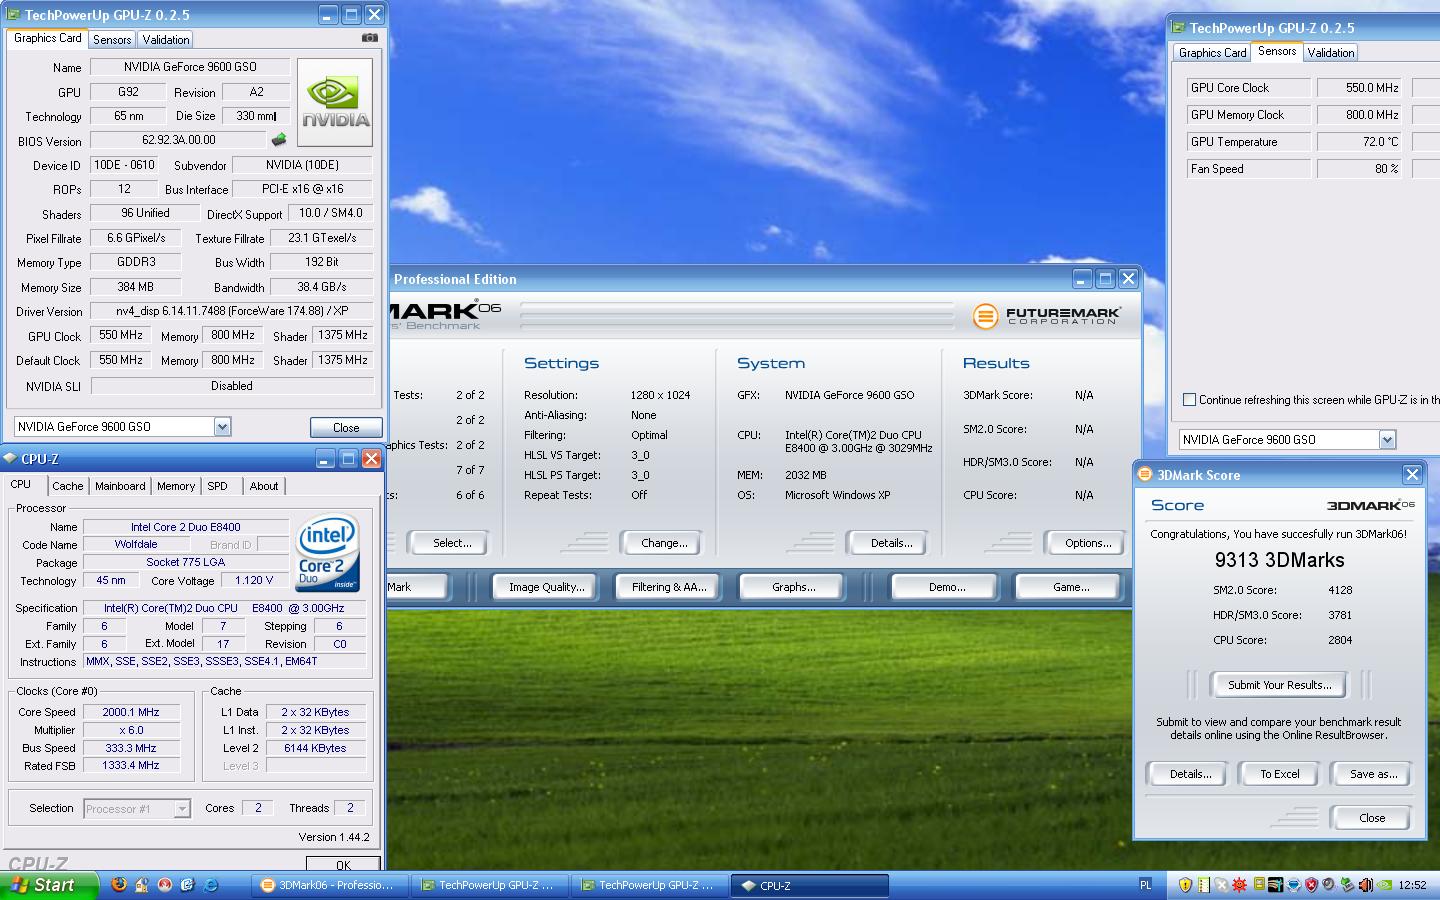Click the Close button in the left GPU-Z window
1440x900 pixels.
346,427
